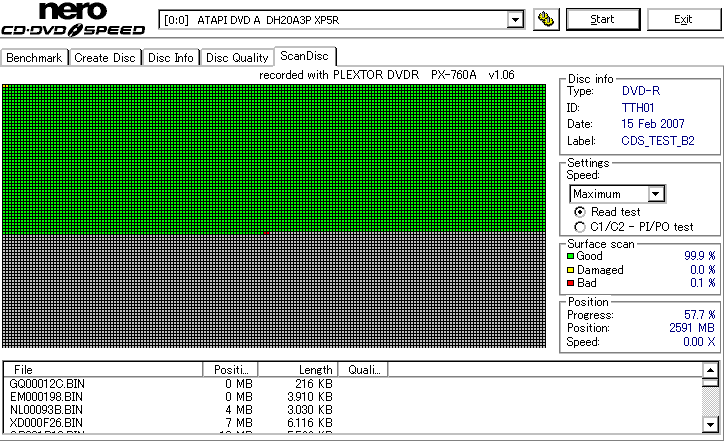Switch to the Benchmark tab
This screenshot has width=724, height=441.
coord(34,58)
